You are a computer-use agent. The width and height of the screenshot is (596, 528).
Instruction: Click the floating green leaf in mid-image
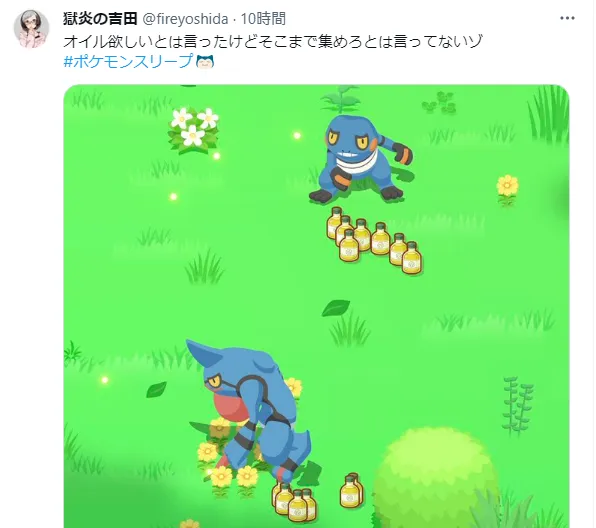click(x=336, y=308)
